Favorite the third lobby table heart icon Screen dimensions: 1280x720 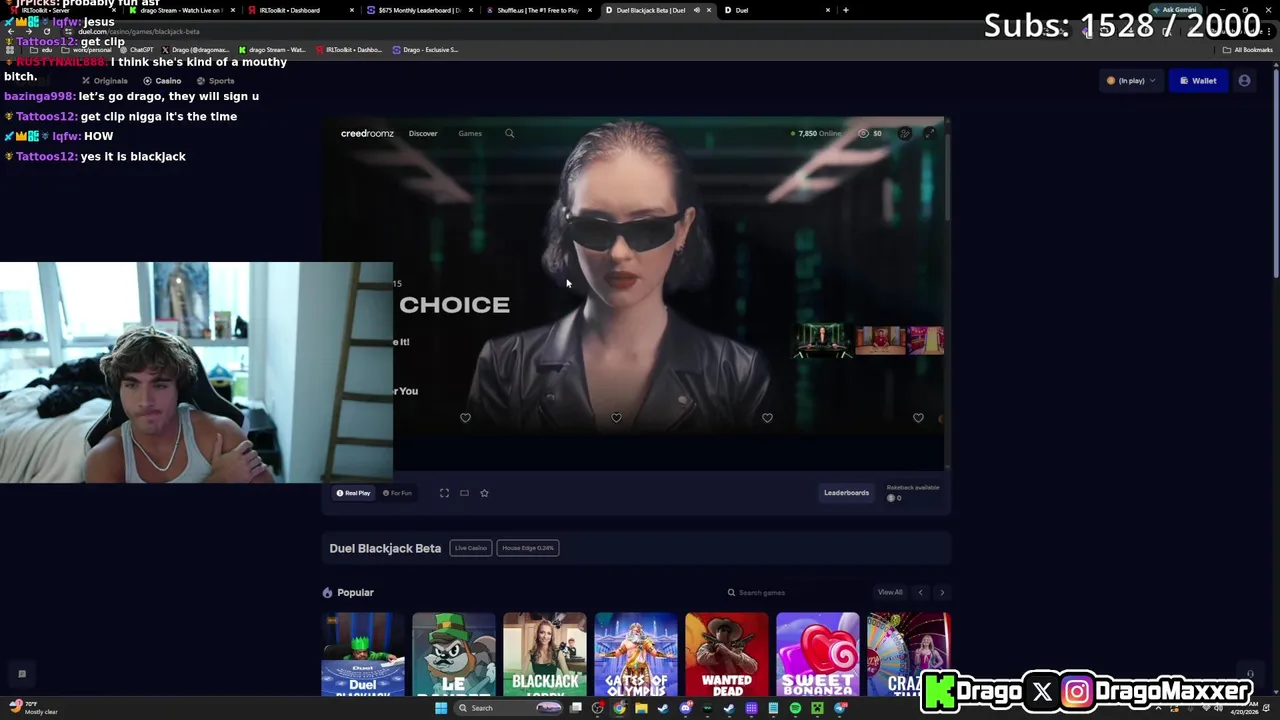coord(767,418)
